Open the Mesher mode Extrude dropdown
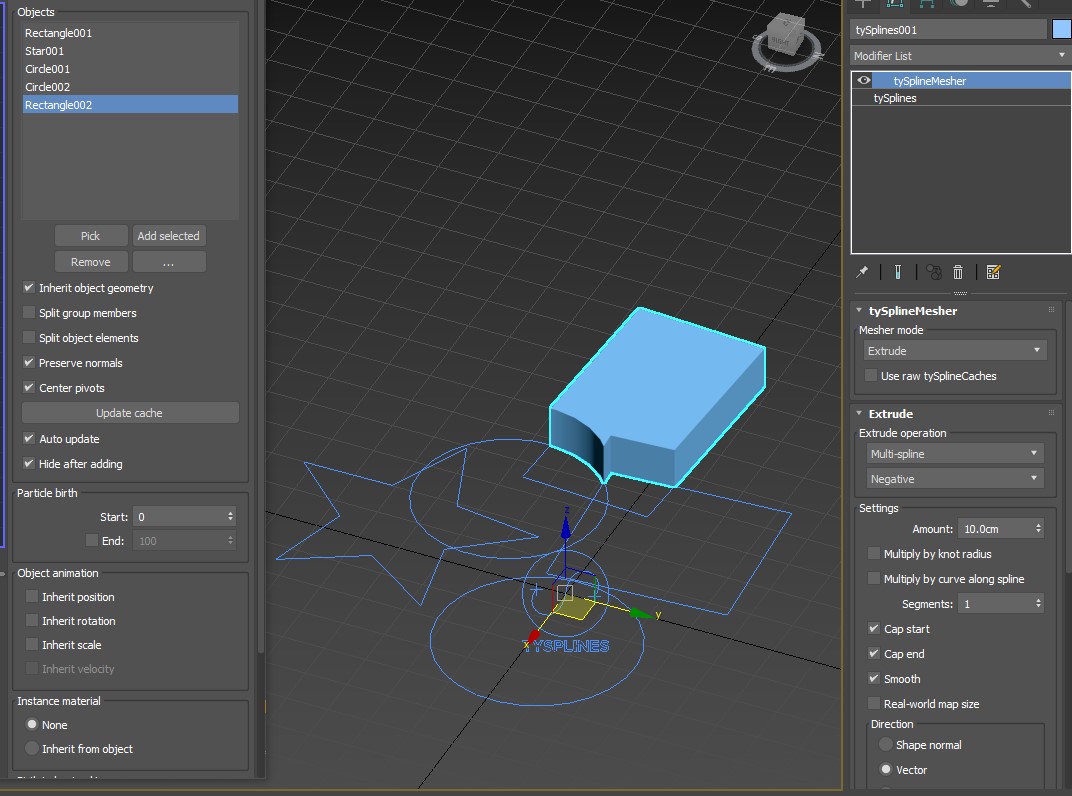 click(x=954, y=351)
